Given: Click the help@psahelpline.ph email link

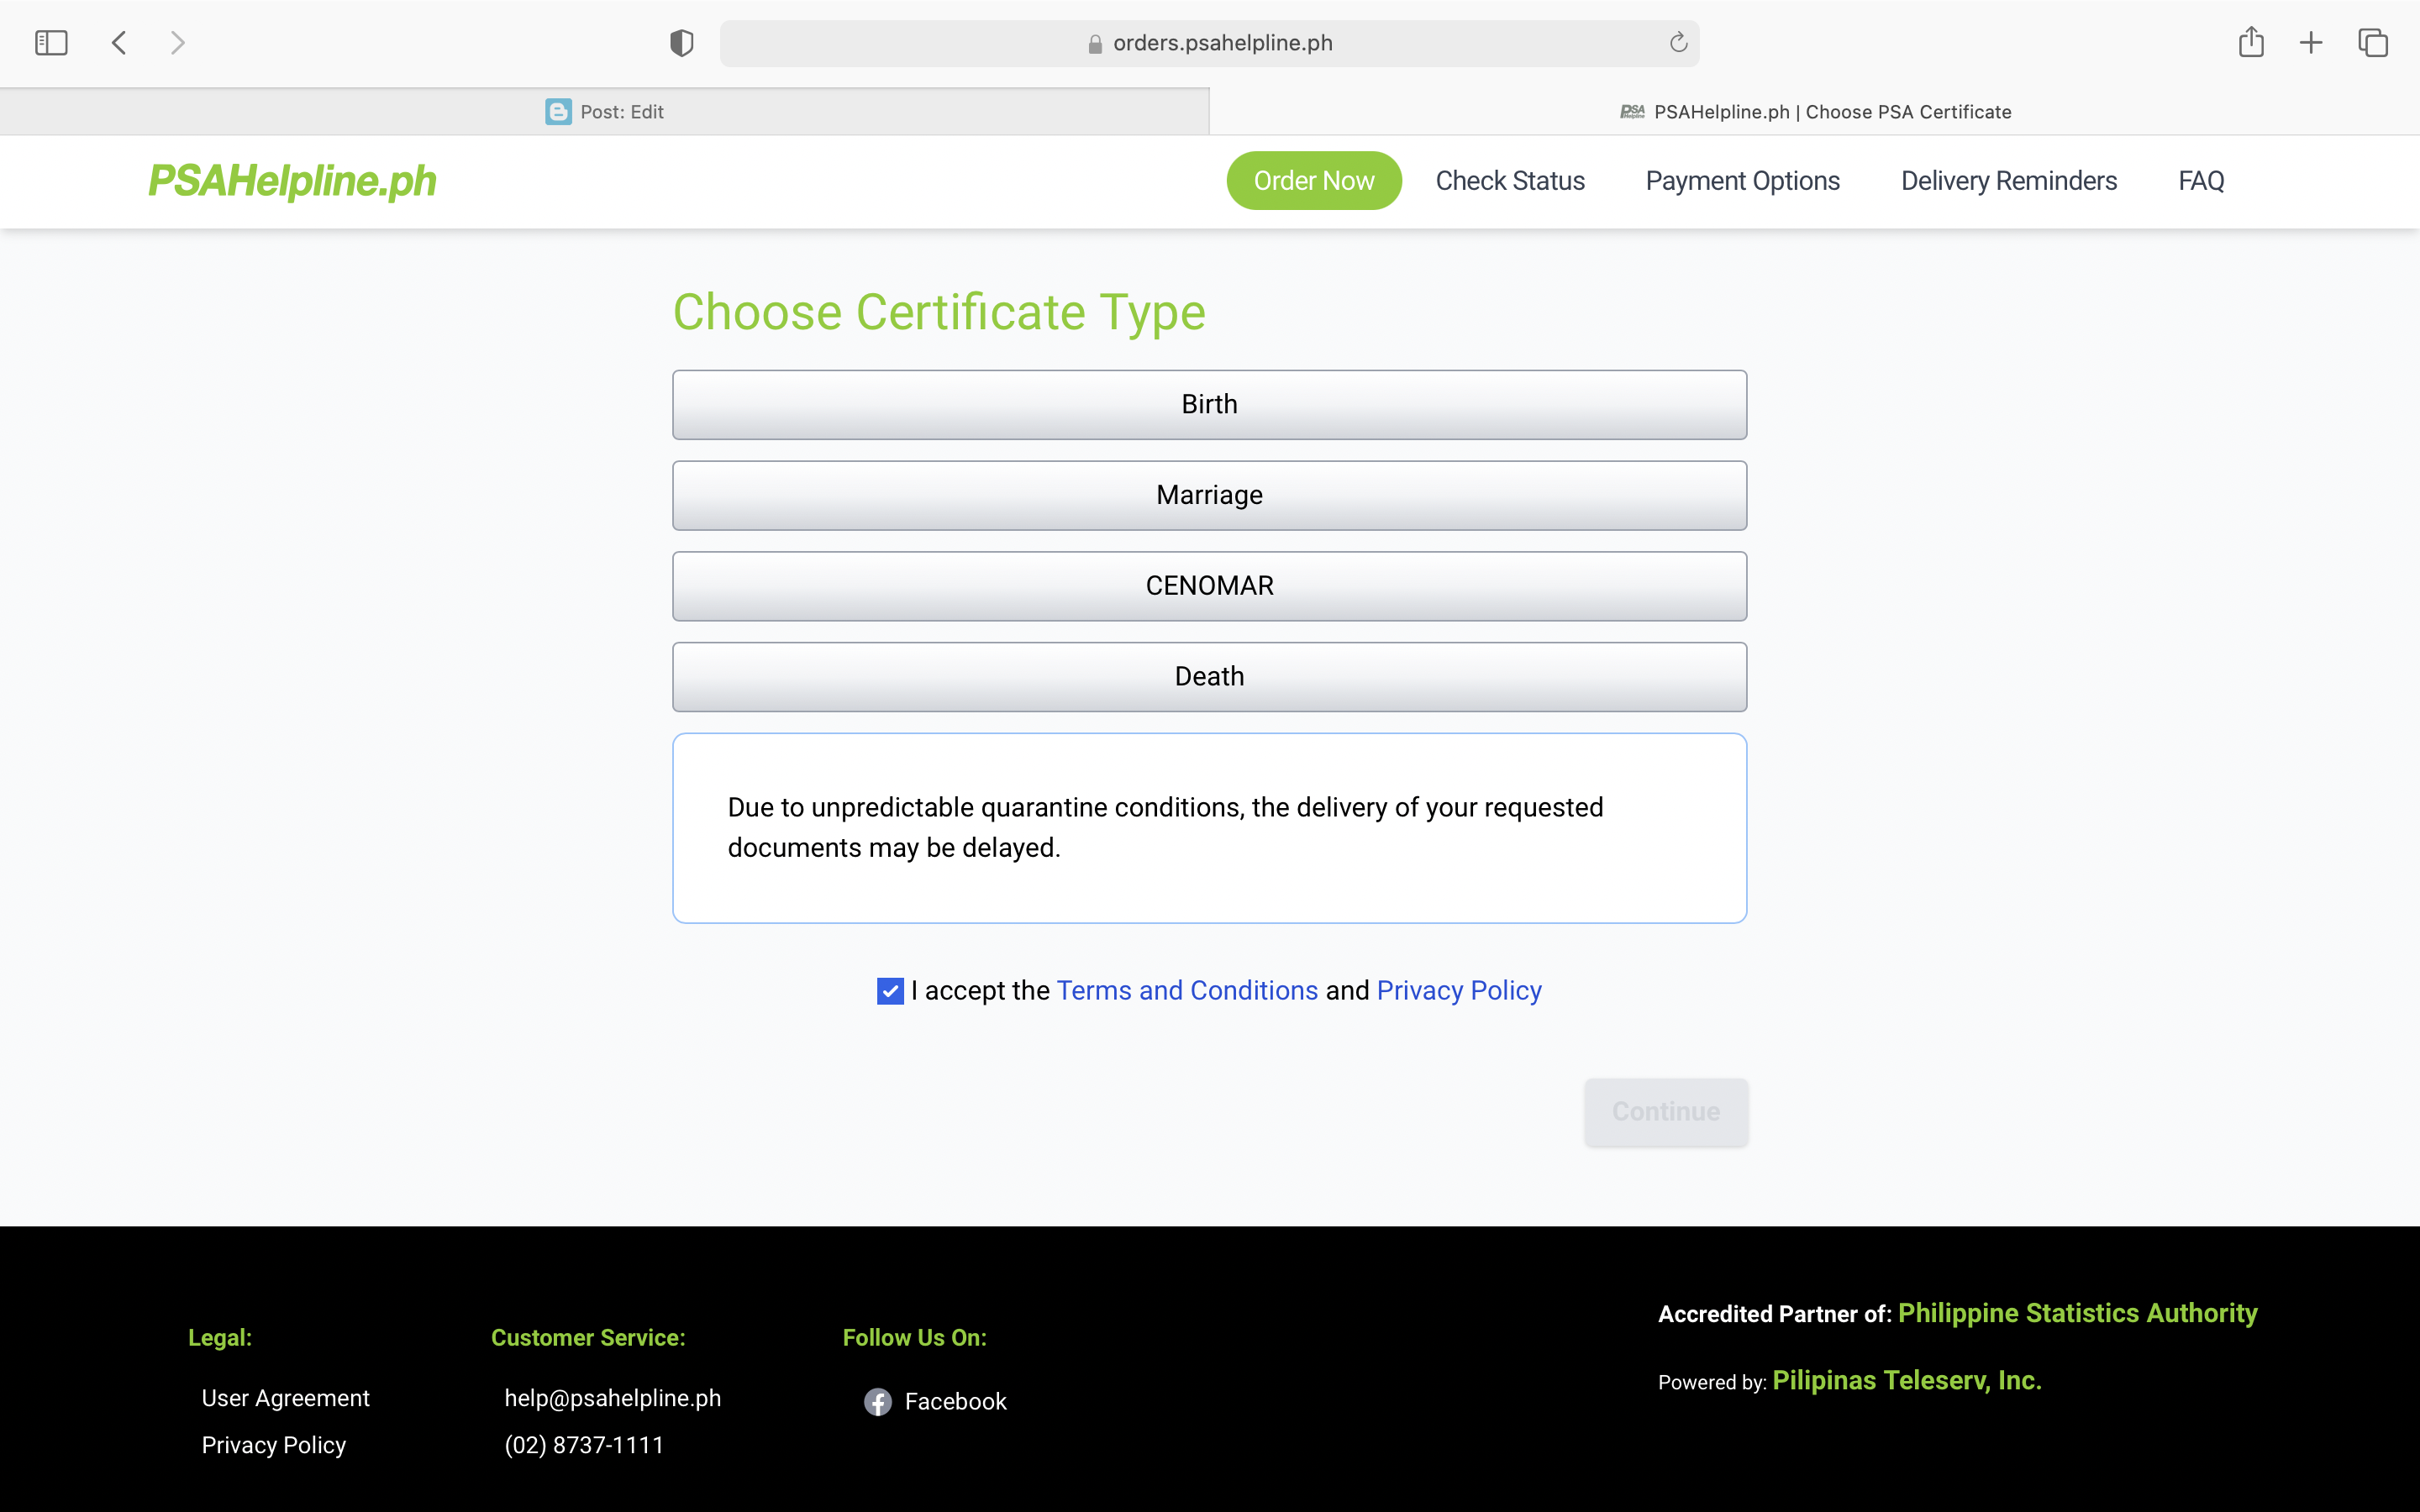Looking at the screenshot, I should click(612, 1398).
